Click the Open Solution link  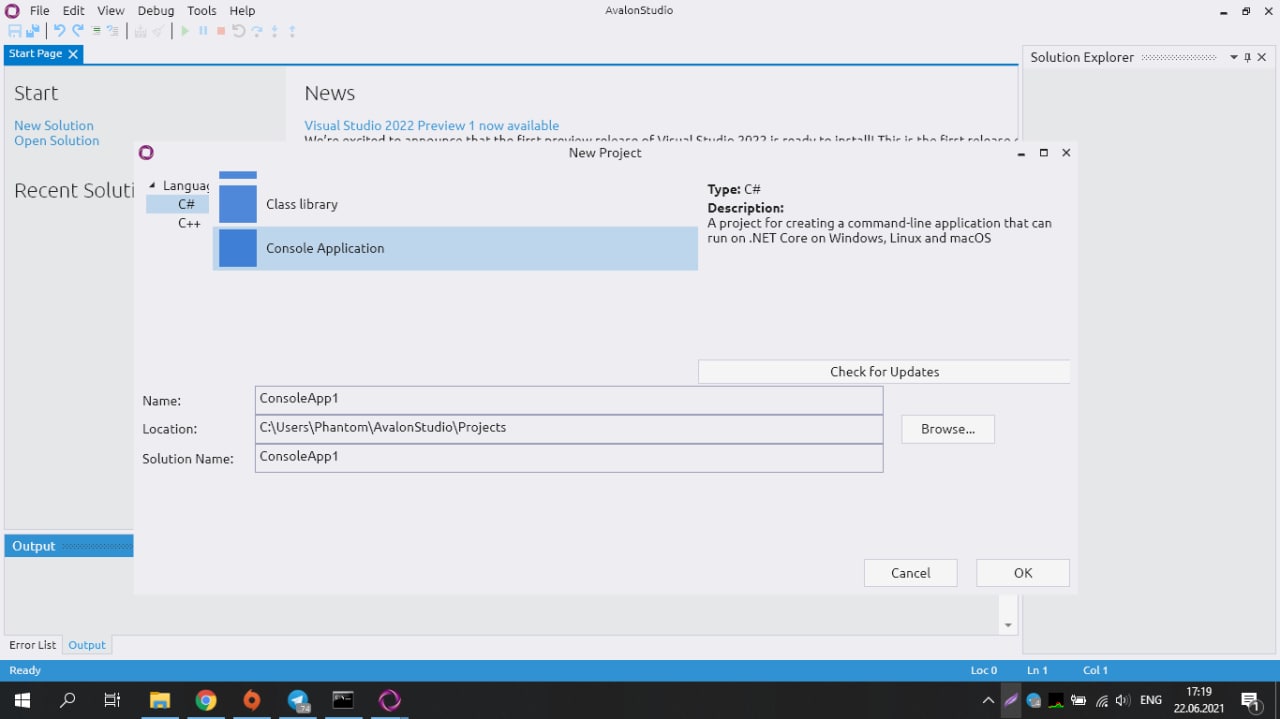pyautogui.click(x=57, y=141)
